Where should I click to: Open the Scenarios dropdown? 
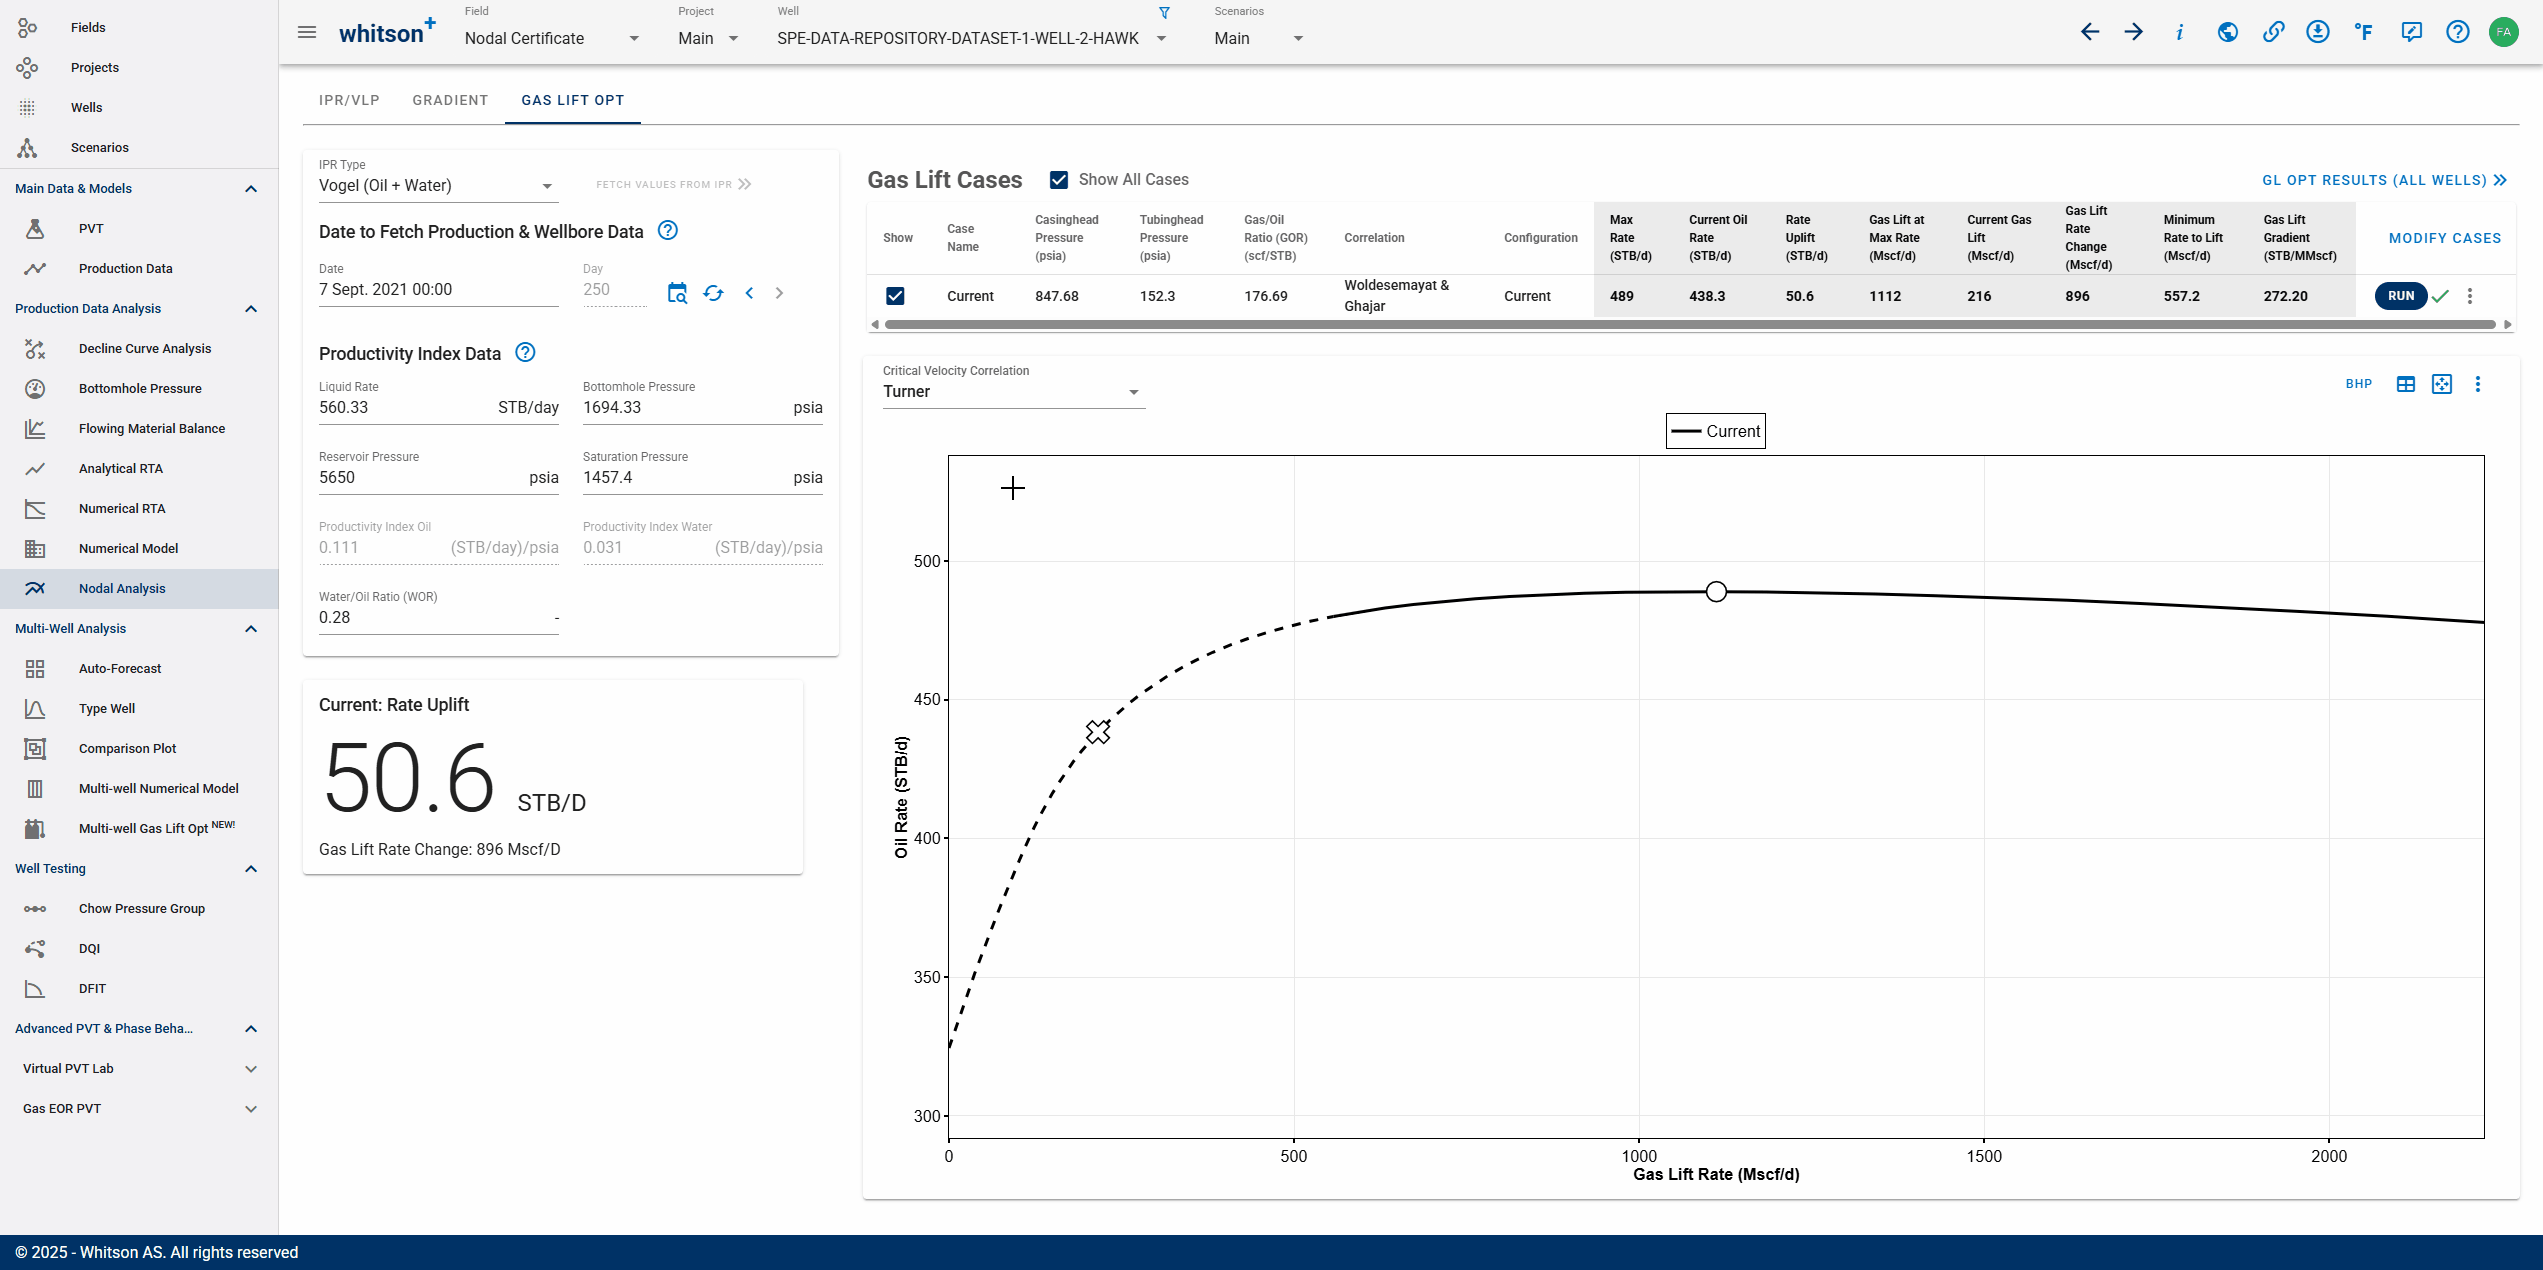pyautogui.click(x=1259, y=38)
